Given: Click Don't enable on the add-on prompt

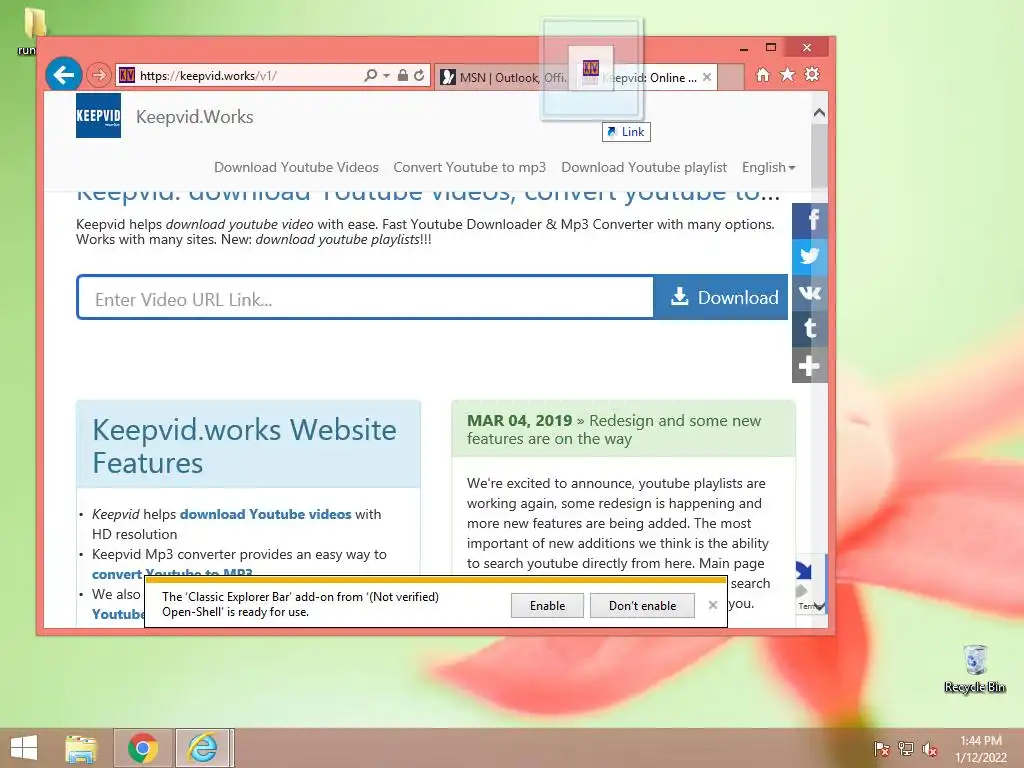Looking at the screenshot, I should point(642,605).
